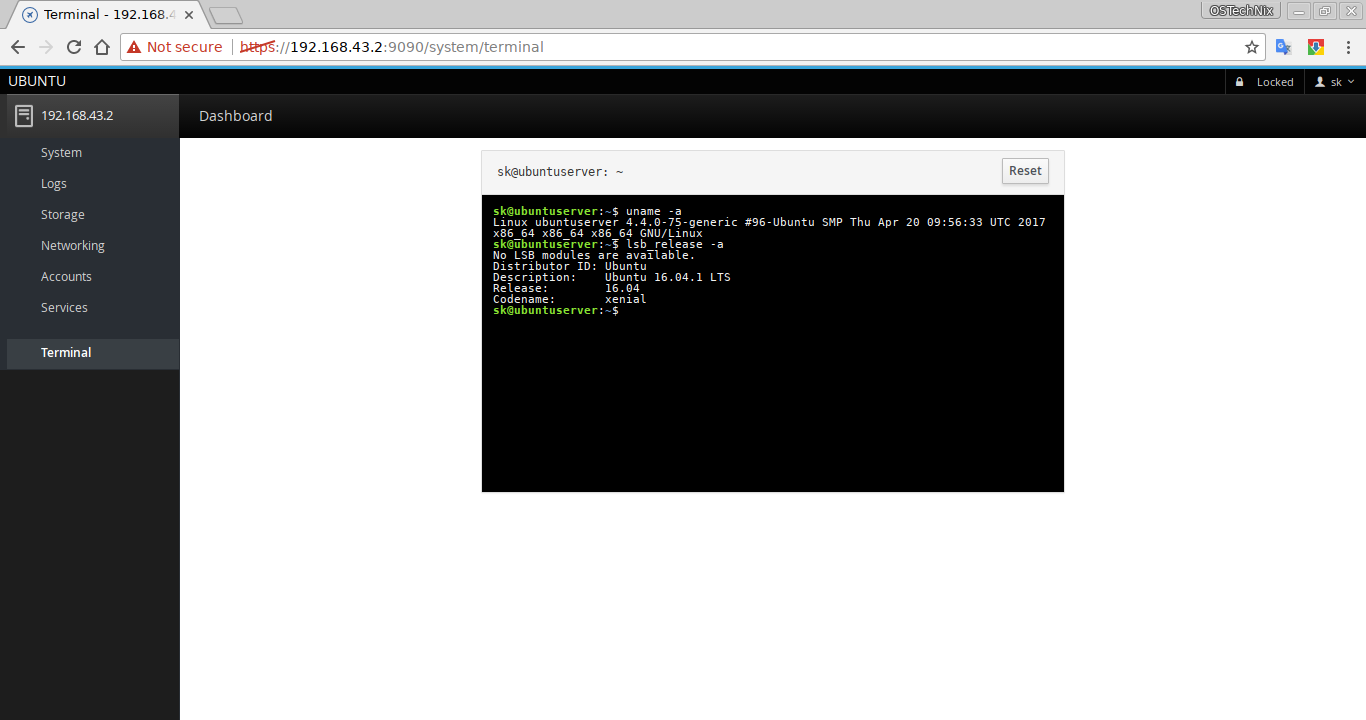
Task: Toggle the bookmark star for this page
Action: click(x=1253, y=46)
